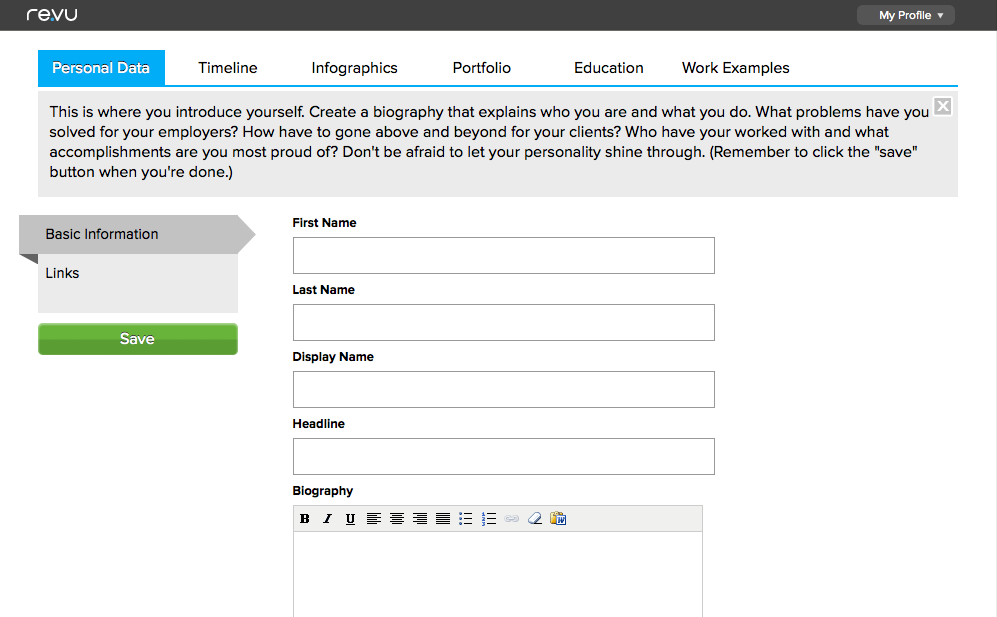Justify the biography text
This screenshot has width=997, height=617.
[x=443, y=519]
